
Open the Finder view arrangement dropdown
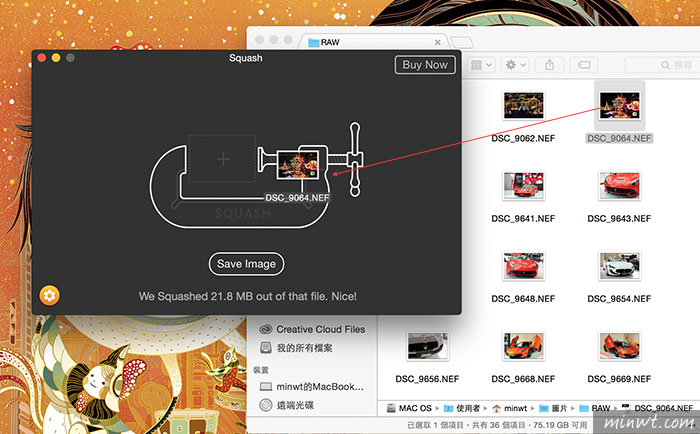(x=481, y=65)
